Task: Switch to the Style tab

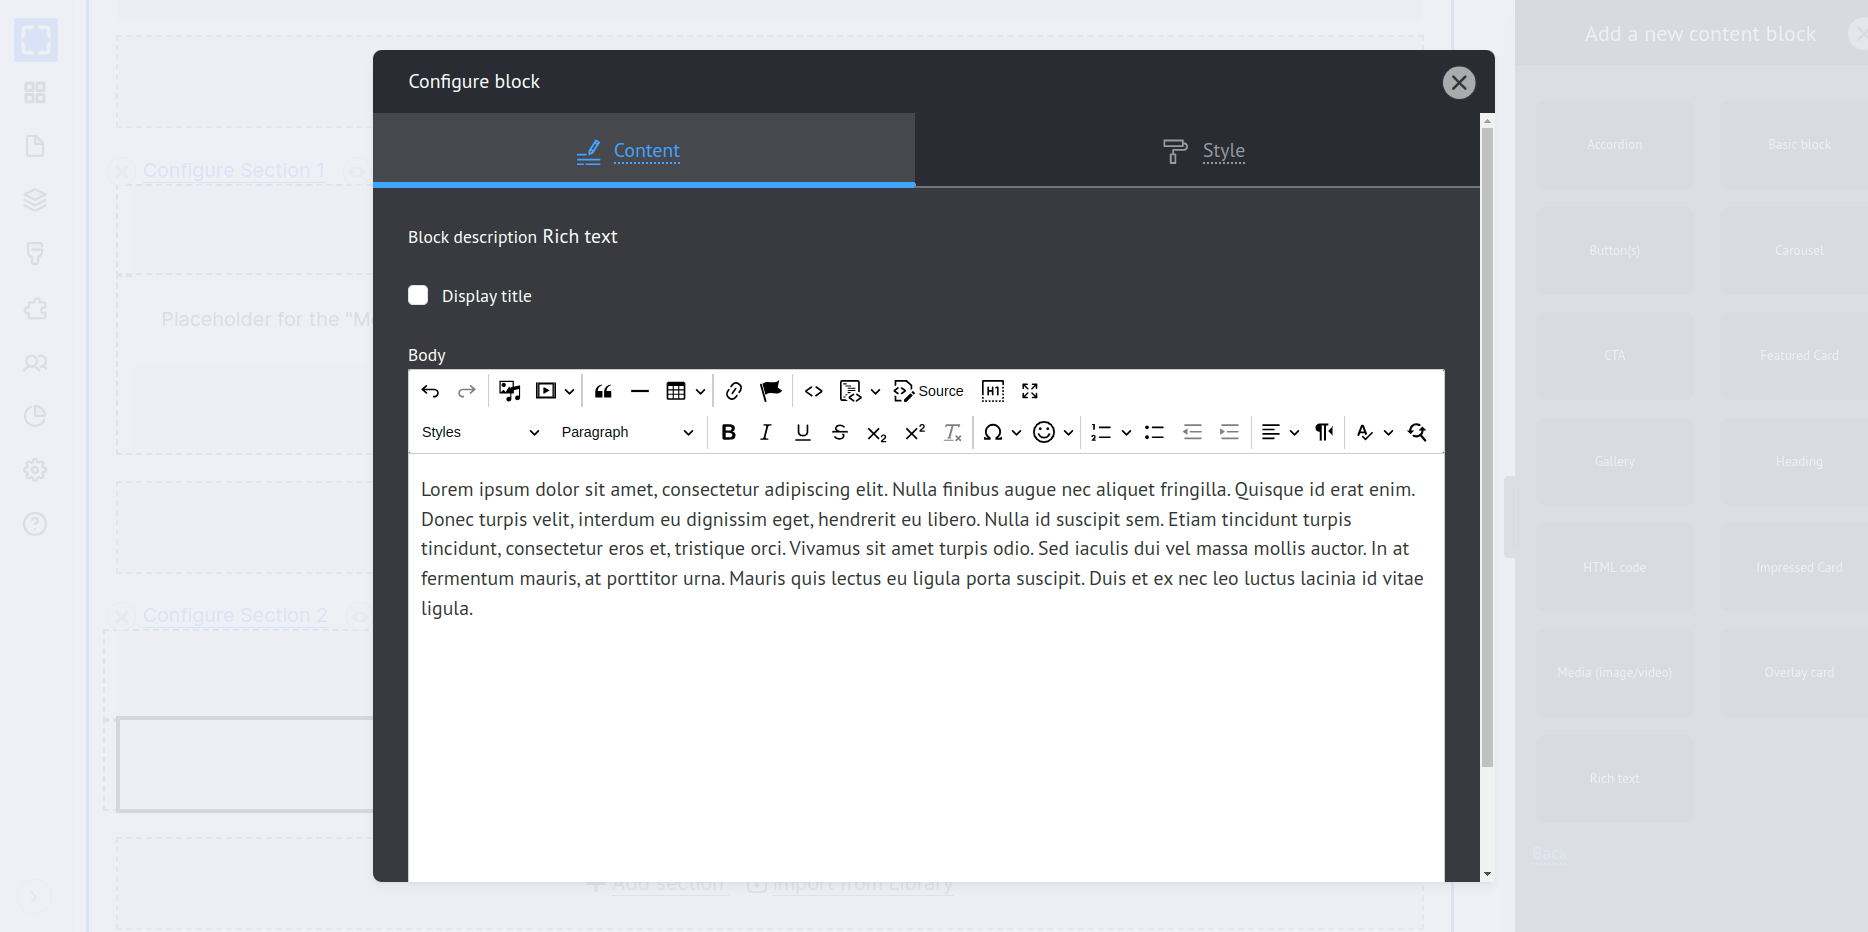Action: click(1197, 150)
